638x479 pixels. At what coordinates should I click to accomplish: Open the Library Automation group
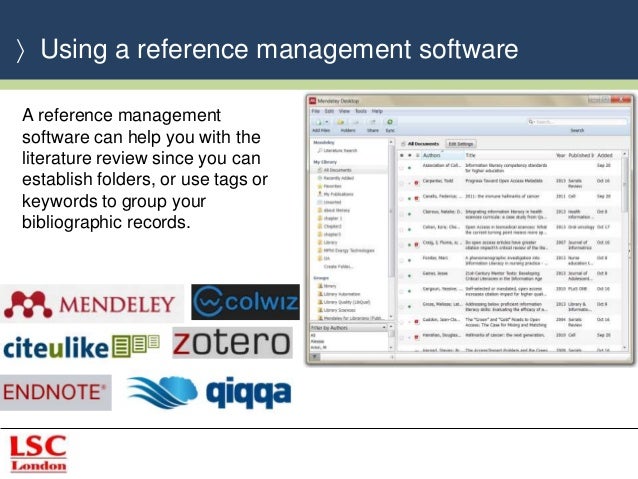click(x=339, y=294)
